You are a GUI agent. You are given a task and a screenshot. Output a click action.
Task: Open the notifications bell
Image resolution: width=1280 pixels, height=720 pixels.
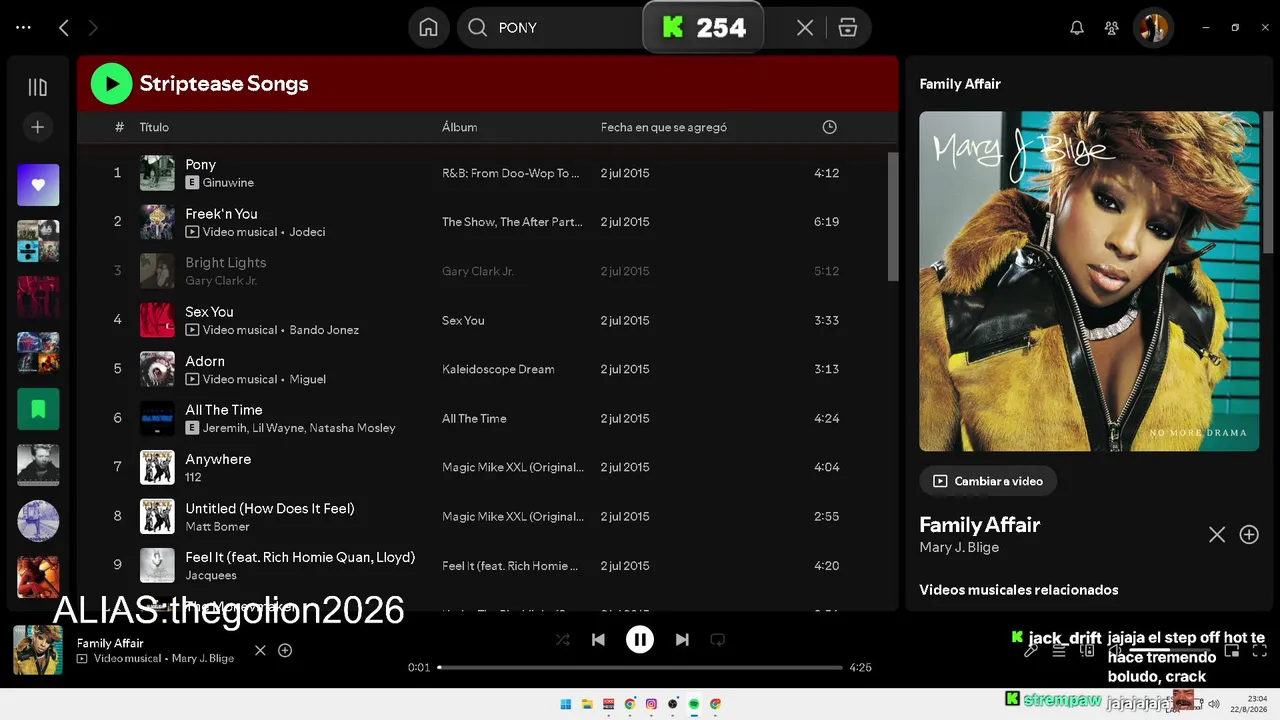click(x=1077, y=28)
